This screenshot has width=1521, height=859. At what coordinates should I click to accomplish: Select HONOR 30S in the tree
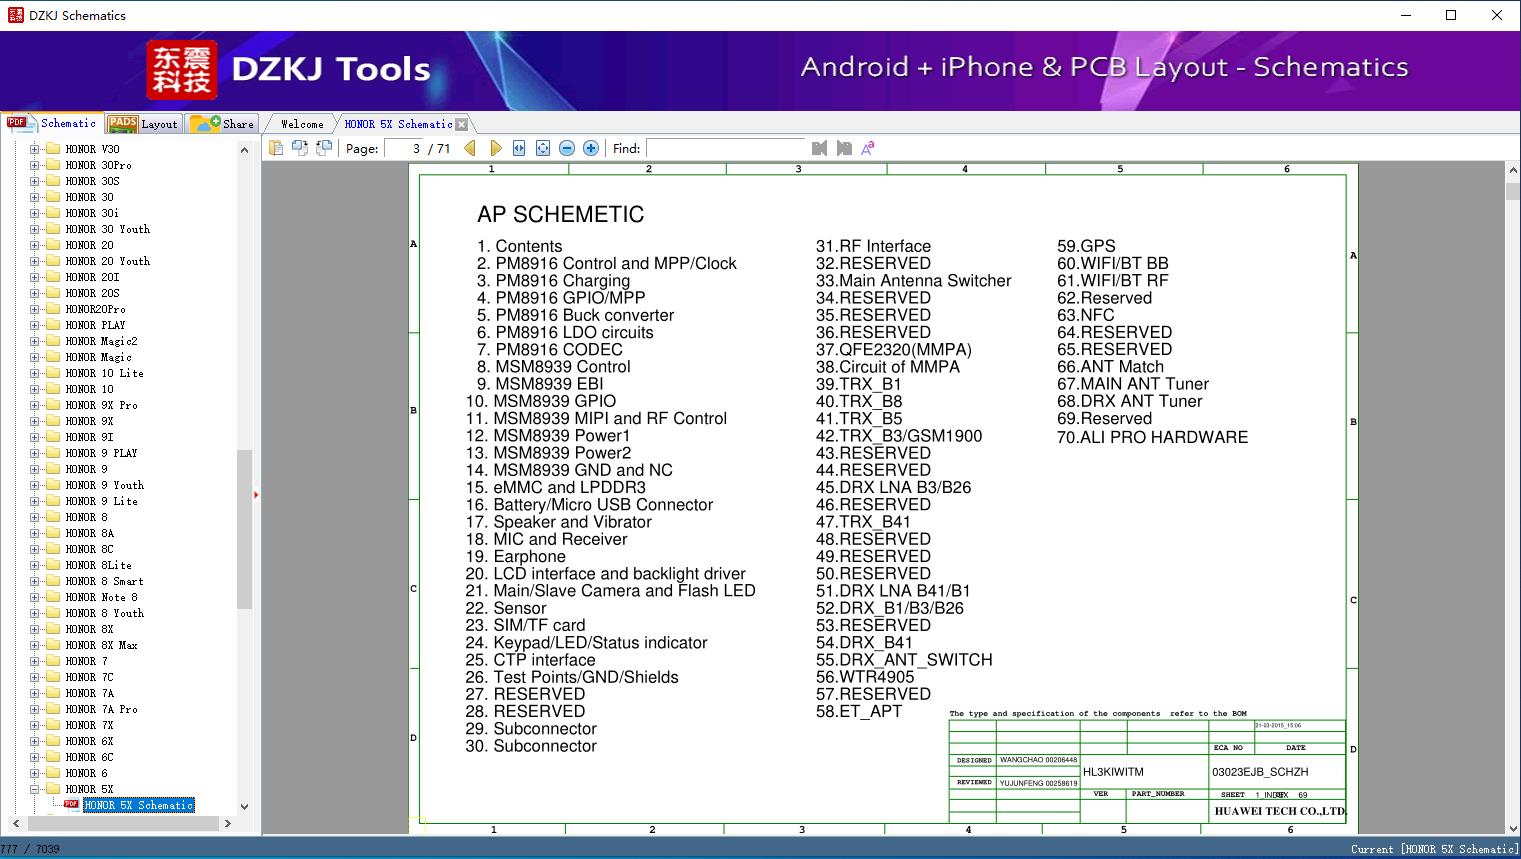[92, 181]
